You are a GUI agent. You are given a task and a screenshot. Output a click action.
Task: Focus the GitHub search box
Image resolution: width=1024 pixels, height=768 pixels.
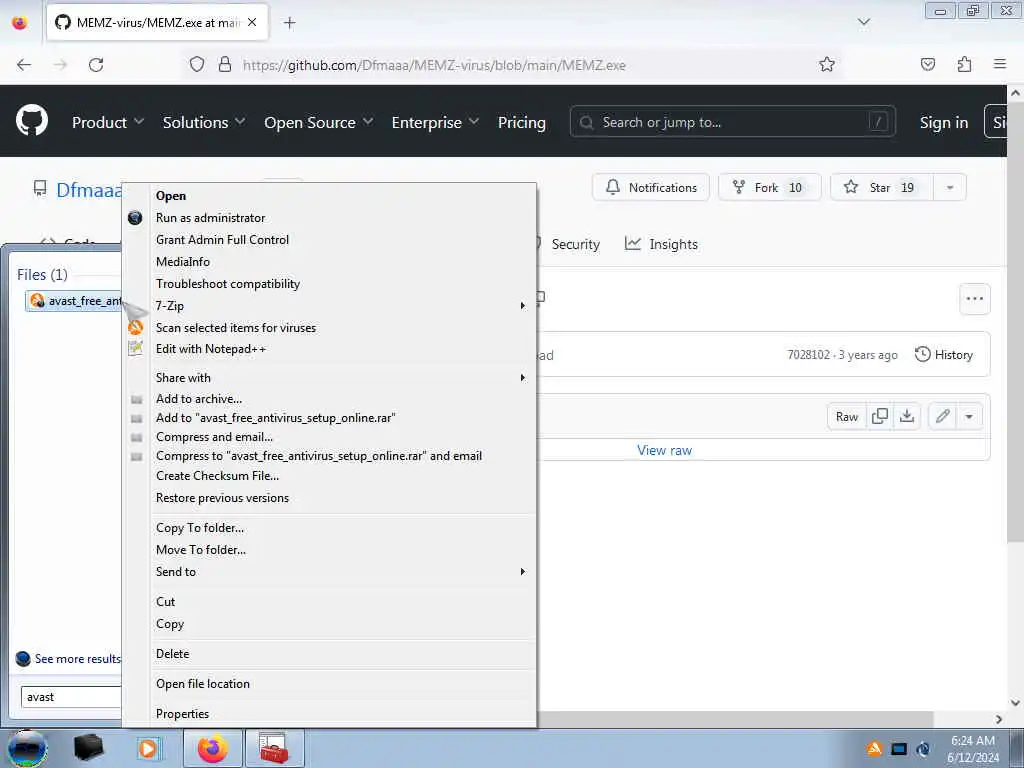pyautogui.click(x=732, y=122)
